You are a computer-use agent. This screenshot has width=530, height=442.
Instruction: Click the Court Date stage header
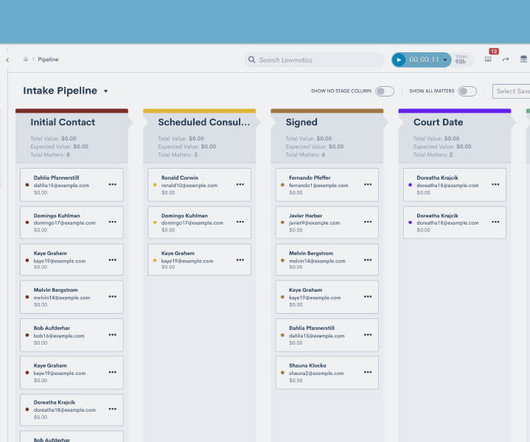click(438, 122)
